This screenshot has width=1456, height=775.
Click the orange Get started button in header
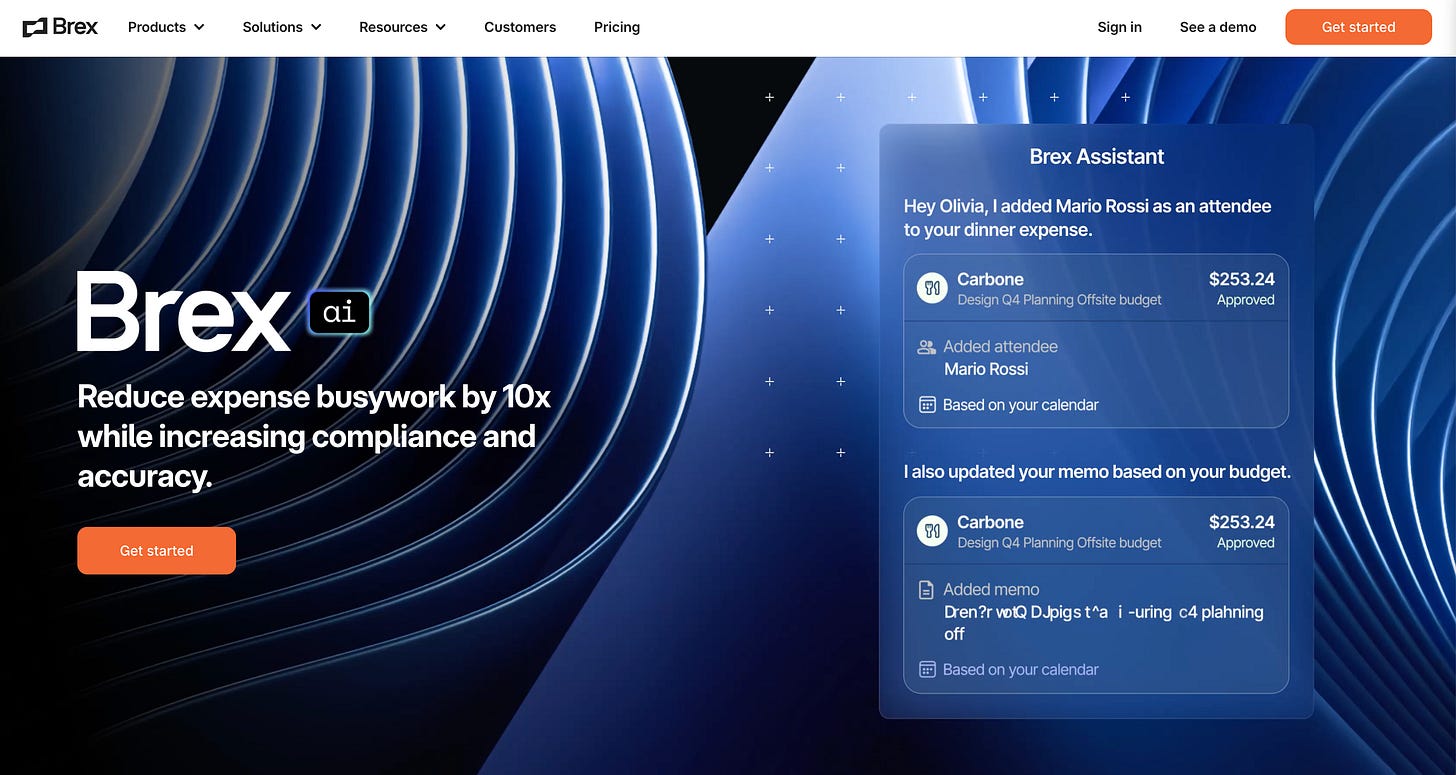click(x=1358, y=27)
